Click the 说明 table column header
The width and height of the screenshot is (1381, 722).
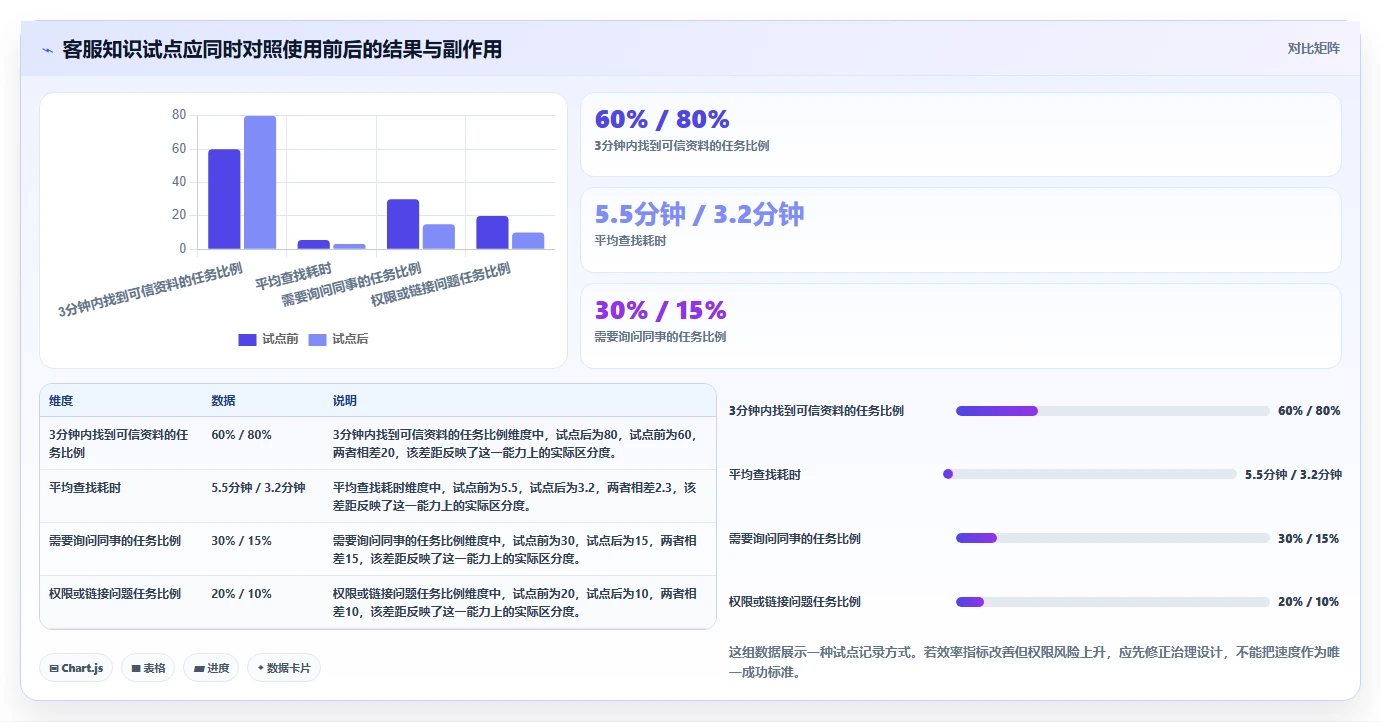tap(345, 401)
